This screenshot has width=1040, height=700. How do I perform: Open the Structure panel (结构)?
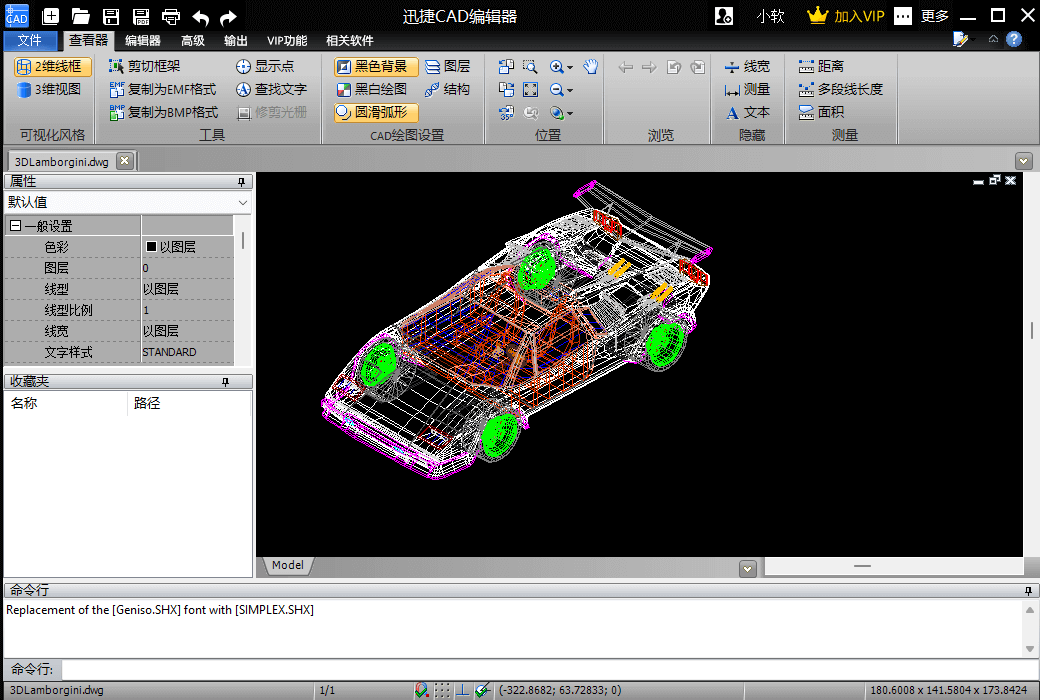click(447, 90)
